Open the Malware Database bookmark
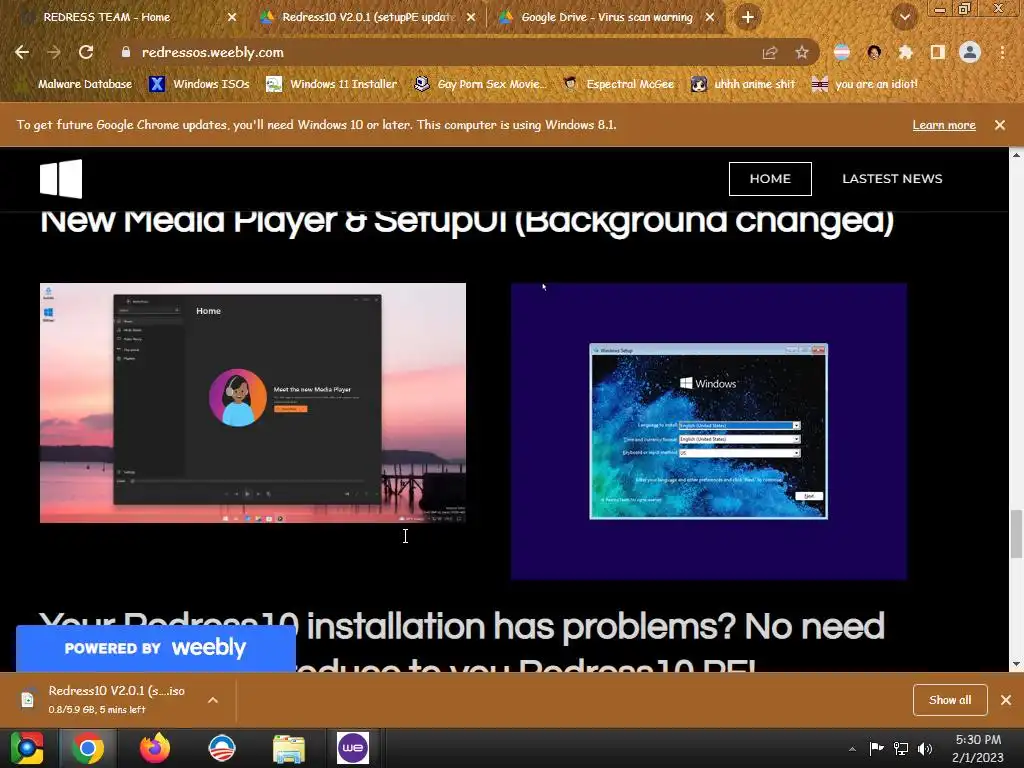This screenshot has width=1024, height=768. (74, 84)
